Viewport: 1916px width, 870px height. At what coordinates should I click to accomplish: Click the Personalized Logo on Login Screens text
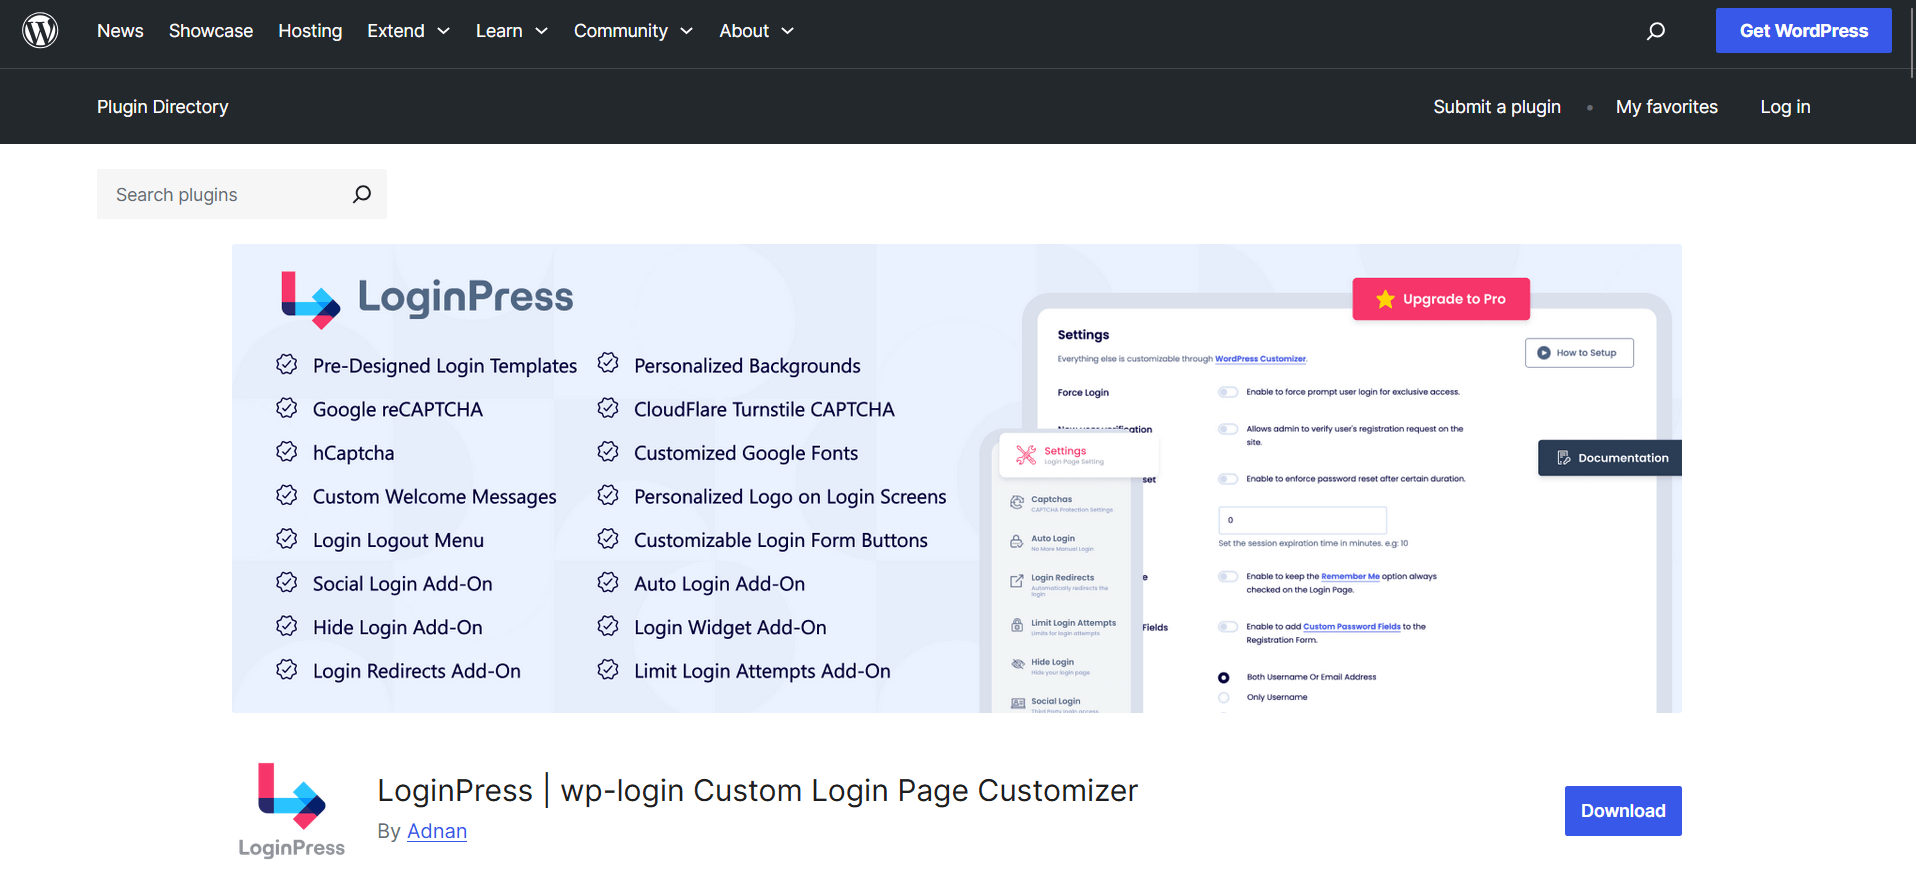pyautogui.click(x=790, y=497)
